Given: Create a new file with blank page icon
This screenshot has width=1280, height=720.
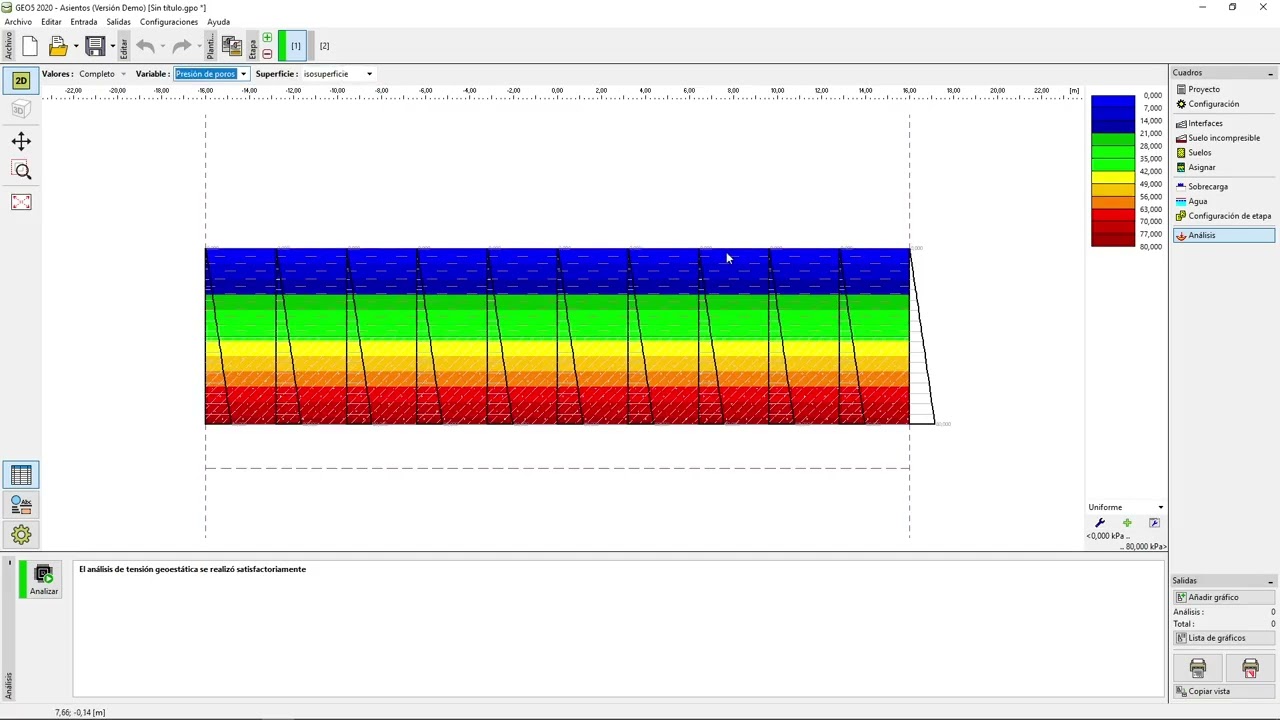Looking at the screenshot, I should [x=29, y=46].
